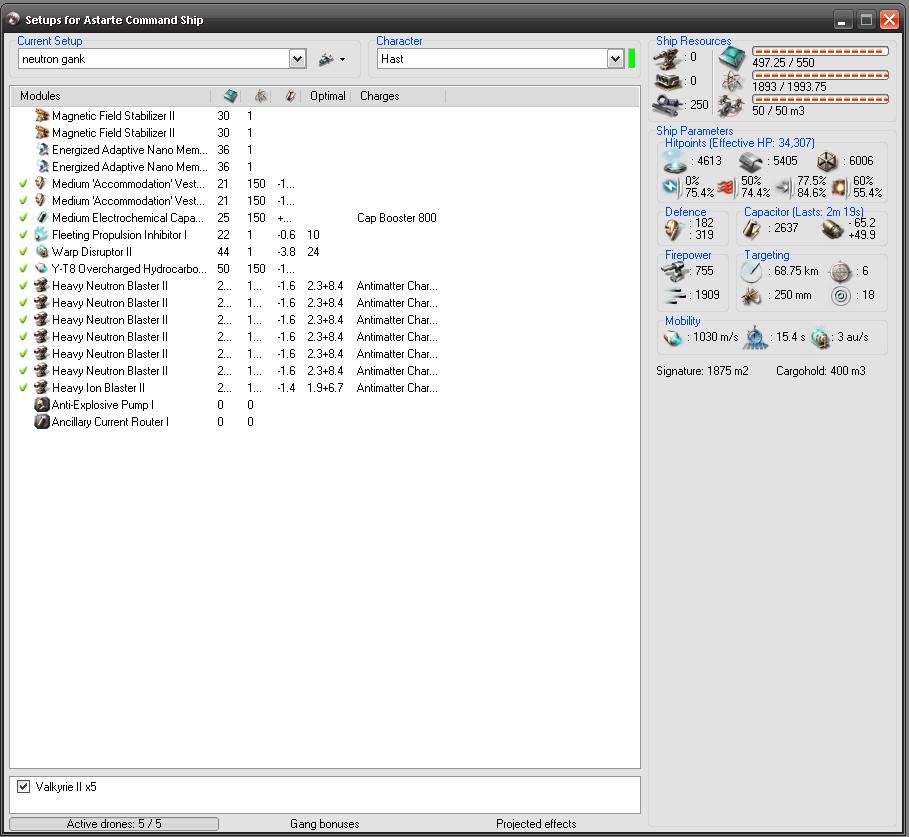The width and height of the screenshot is (909, 837).
Task: Click the Anti-Explosive Pump I rig icon
Action: (41, 405)
